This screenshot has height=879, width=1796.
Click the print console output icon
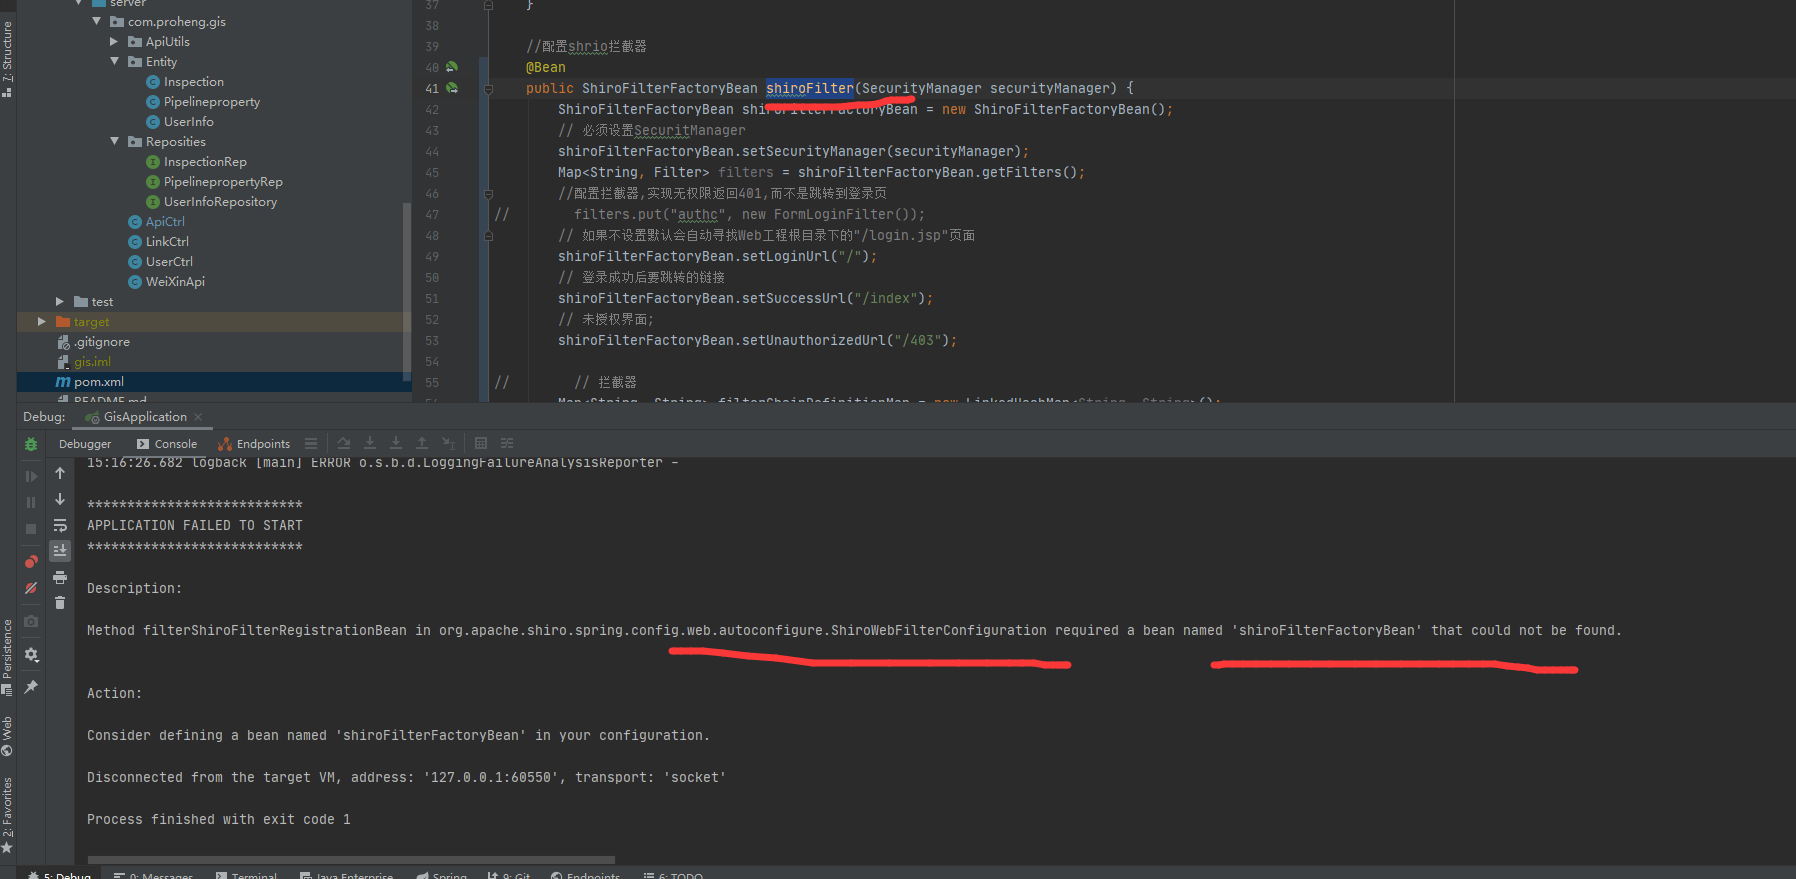(x=60, y=577)
